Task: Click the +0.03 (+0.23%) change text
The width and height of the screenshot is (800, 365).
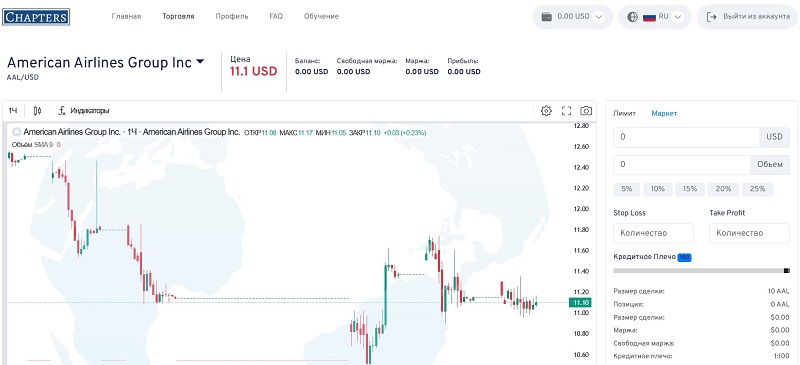Action: (x=405, y=133)
